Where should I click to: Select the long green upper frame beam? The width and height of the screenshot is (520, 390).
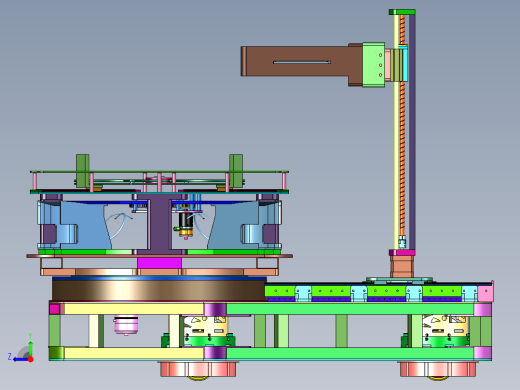(350, 309)
